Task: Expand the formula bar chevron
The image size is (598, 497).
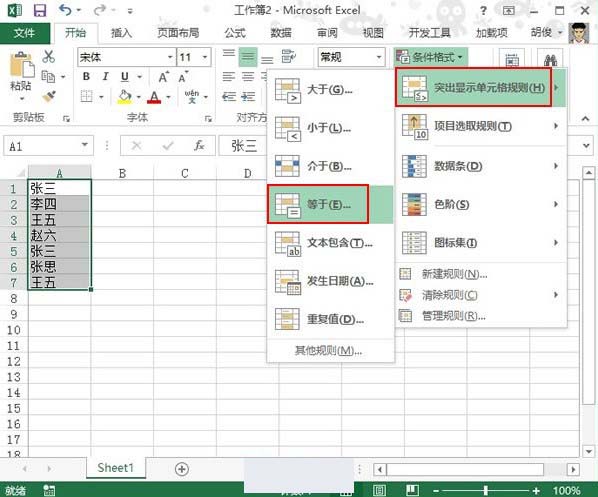Action: pos(586,145)
